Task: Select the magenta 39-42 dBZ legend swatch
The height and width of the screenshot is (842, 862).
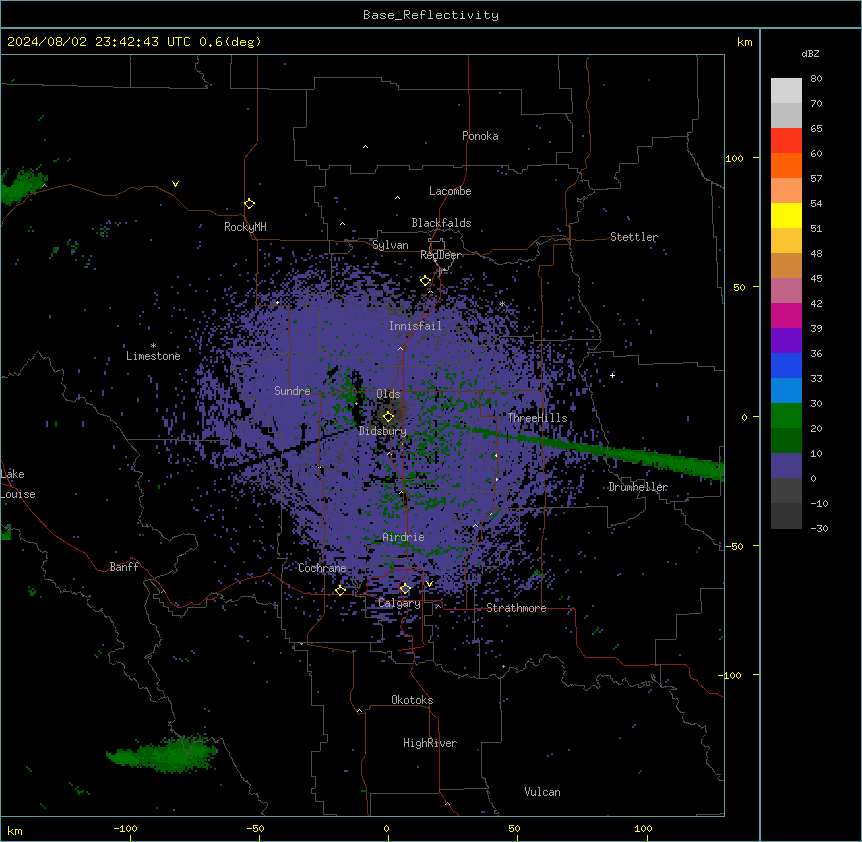Action: [786, 315]
